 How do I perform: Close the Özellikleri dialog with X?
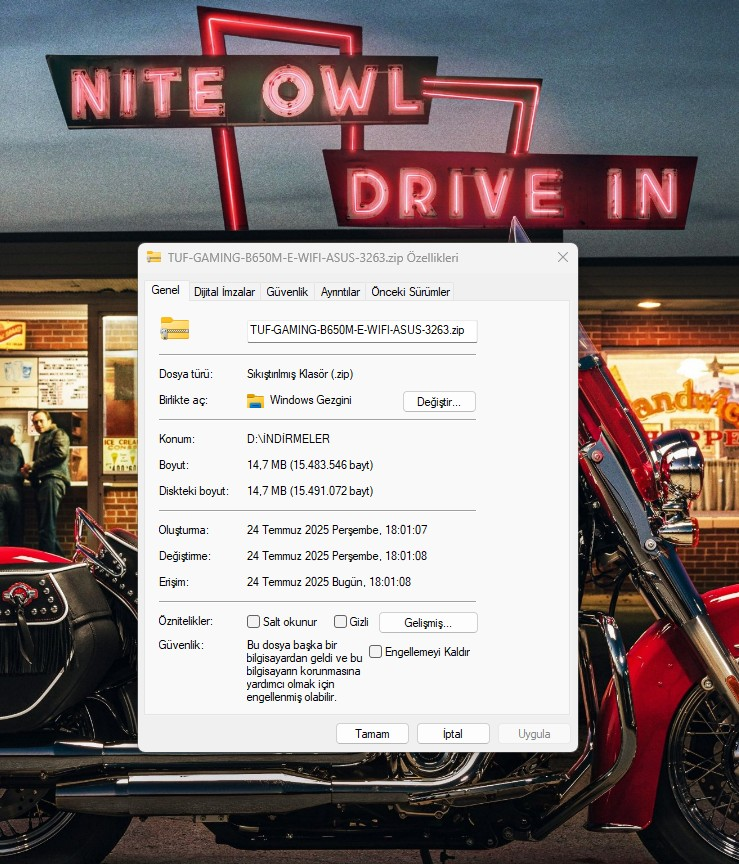[563, 257]
